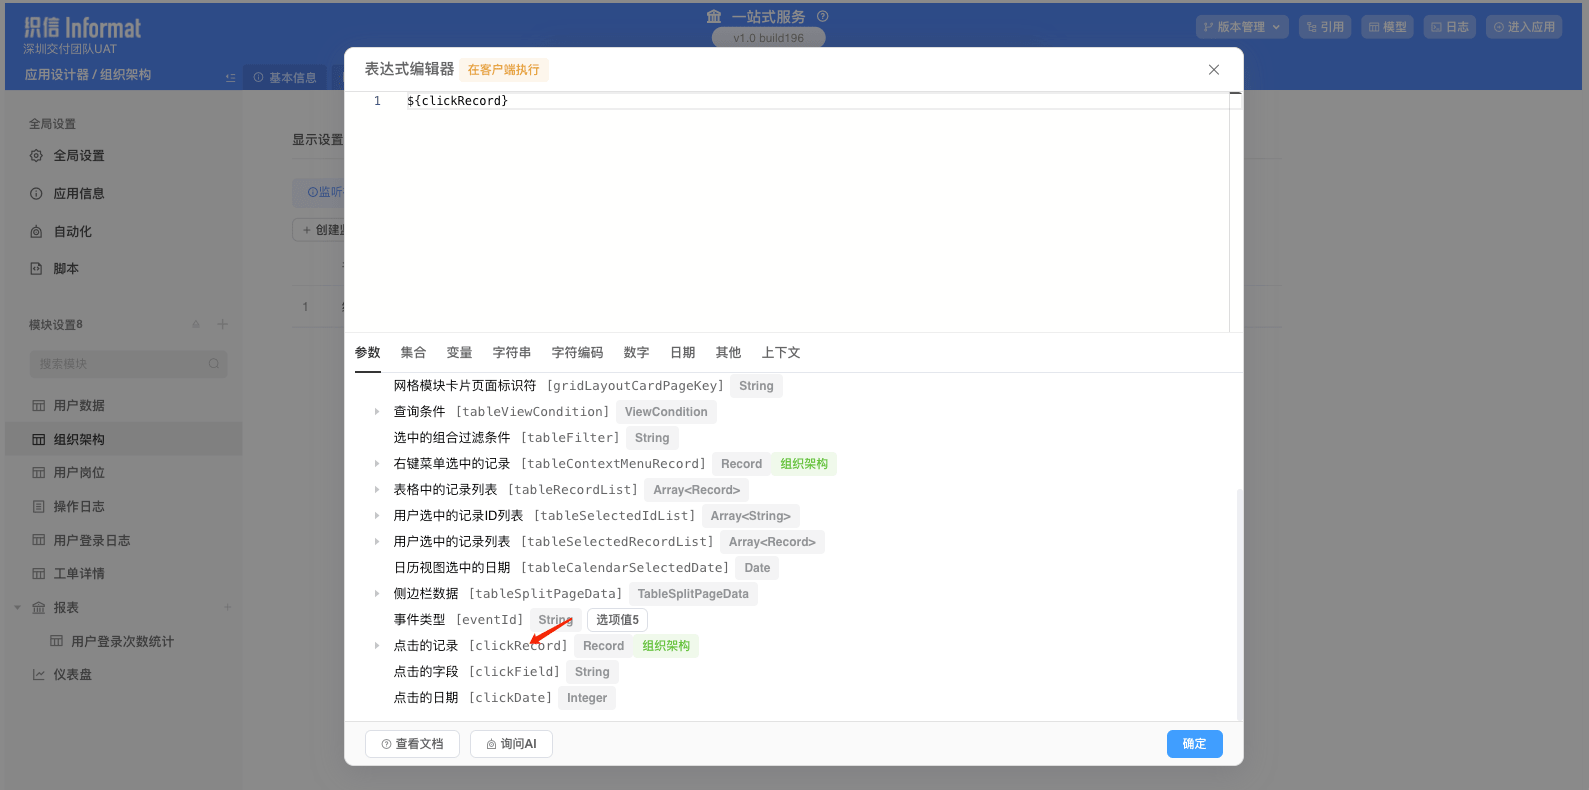Click the 应用信息 info icon

(x=36, y=194)
